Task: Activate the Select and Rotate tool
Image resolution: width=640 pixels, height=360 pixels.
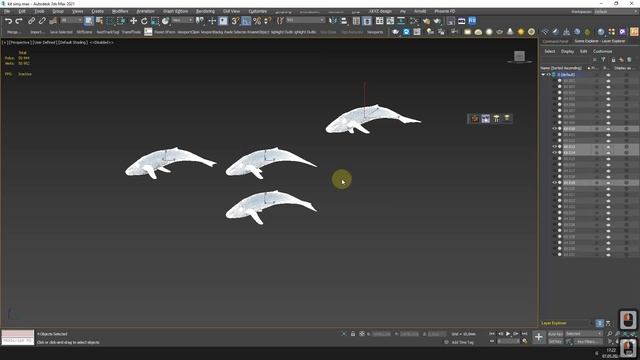Action: pyautogui.click(x=144, y=21)
